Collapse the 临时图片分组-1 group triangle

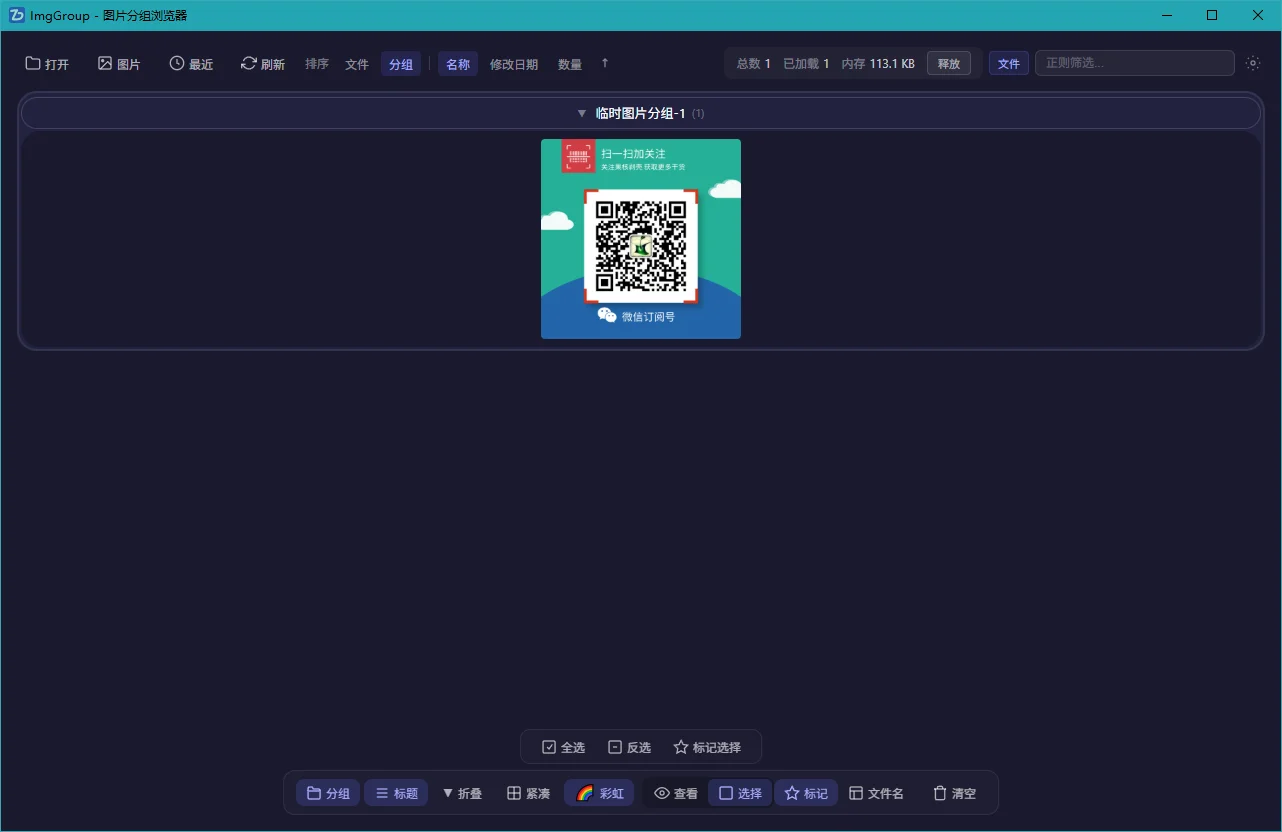582,114
